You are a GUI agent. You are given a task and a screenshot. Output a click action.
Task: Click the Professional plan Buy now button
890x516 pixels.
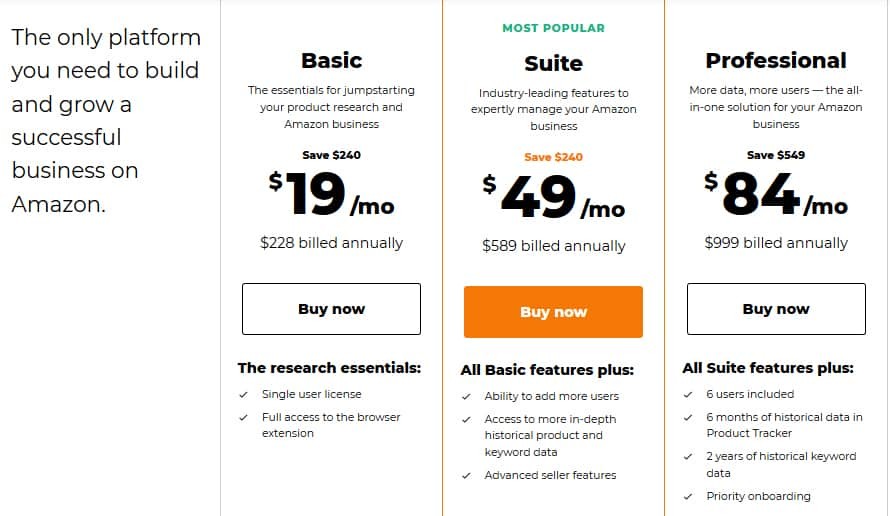tap(776, 309)
